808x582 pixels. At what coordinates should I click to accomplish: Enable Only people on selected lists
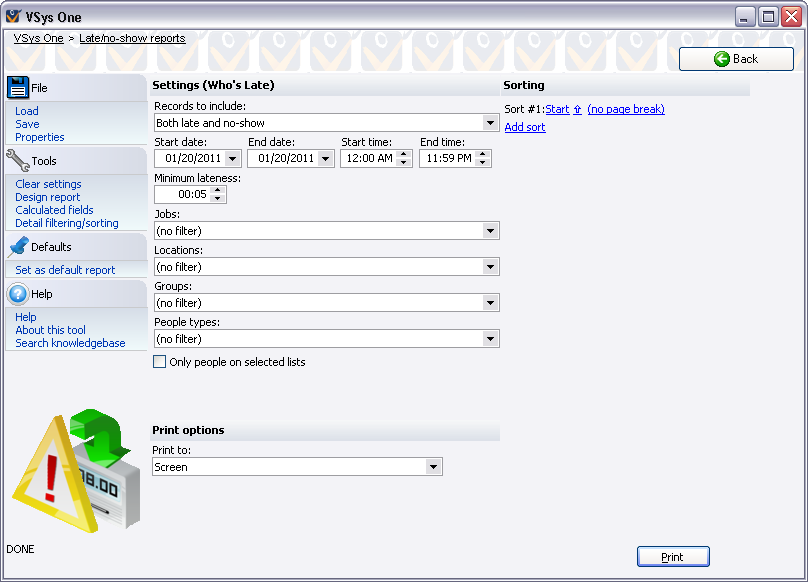(160, 362)
